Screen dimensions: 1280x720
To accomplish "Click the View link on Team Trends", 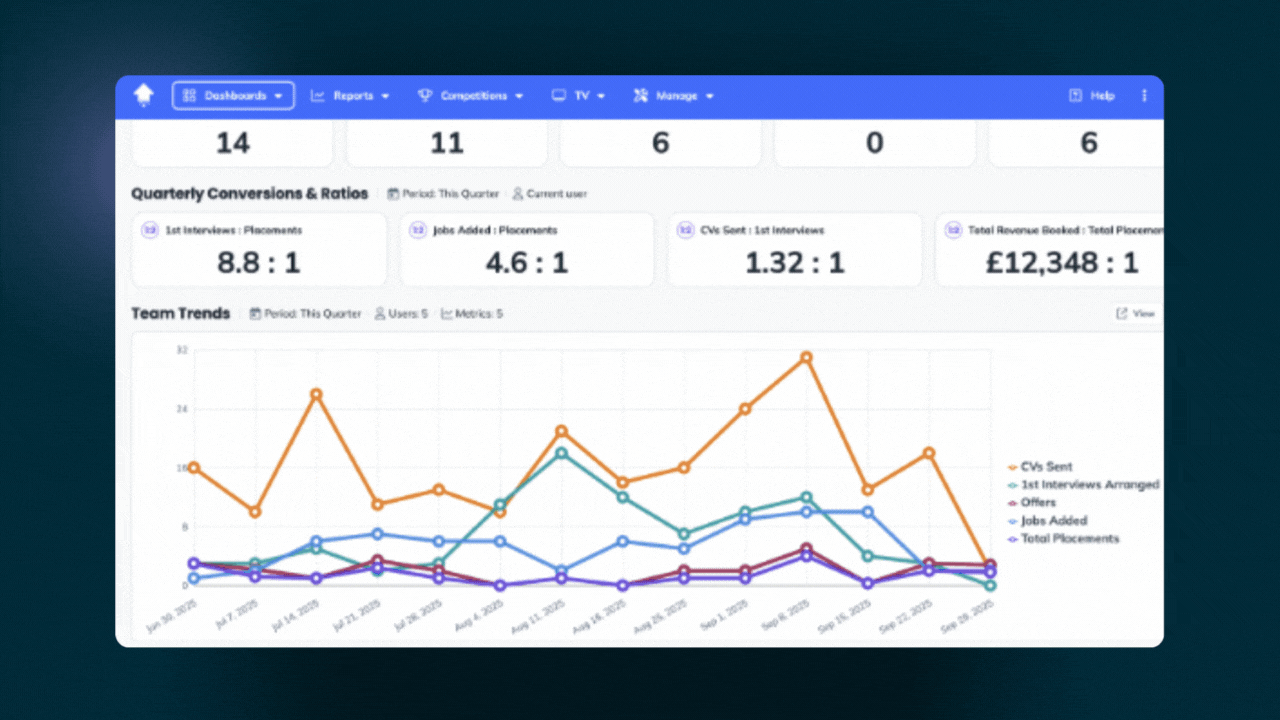I will point(1137,313).
